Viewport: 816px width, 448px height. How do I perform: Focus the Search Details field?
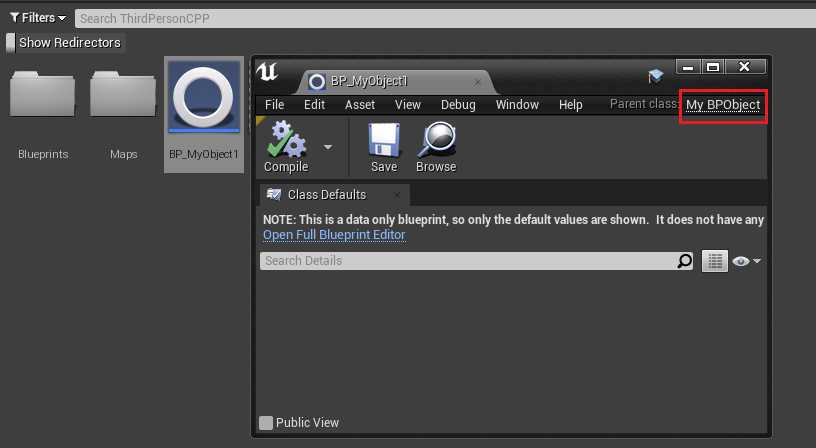tap(476, 261)
